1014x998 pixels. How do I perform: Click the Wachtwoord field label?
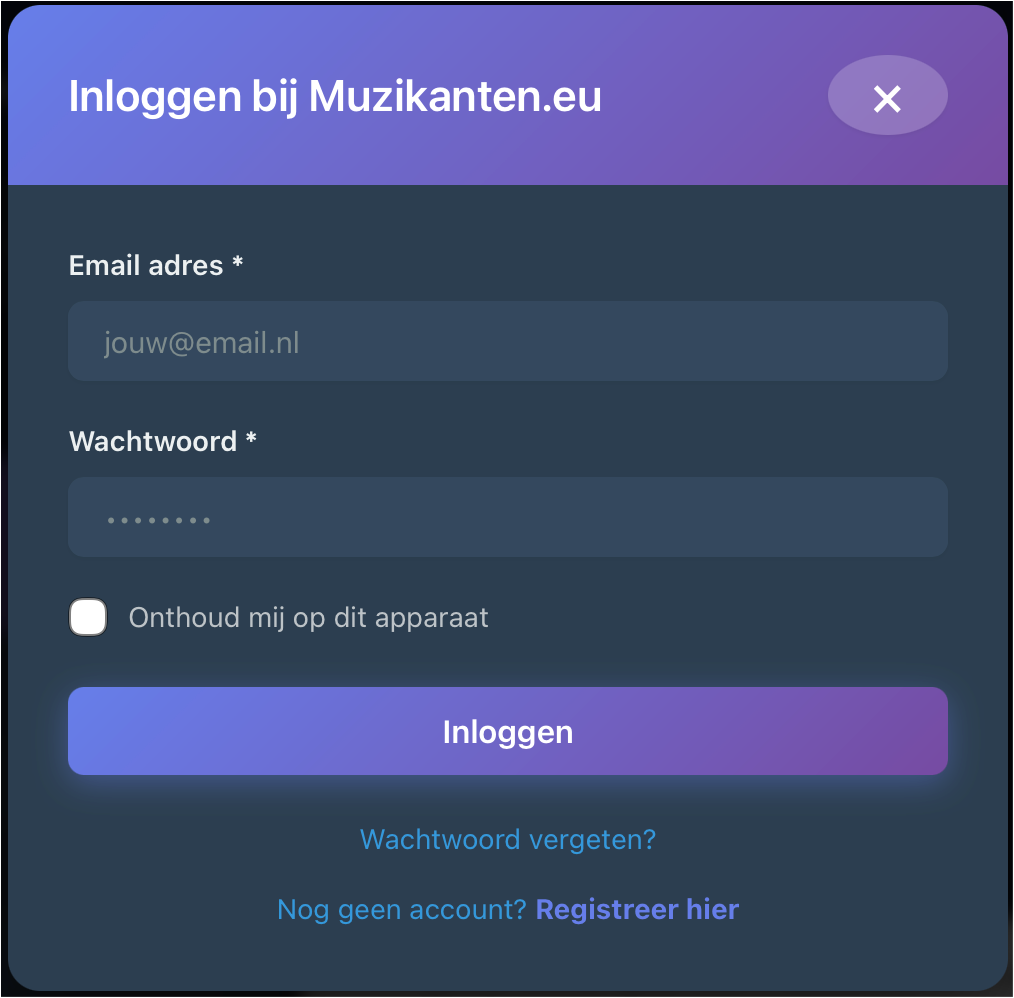click(x=153, y=441)
